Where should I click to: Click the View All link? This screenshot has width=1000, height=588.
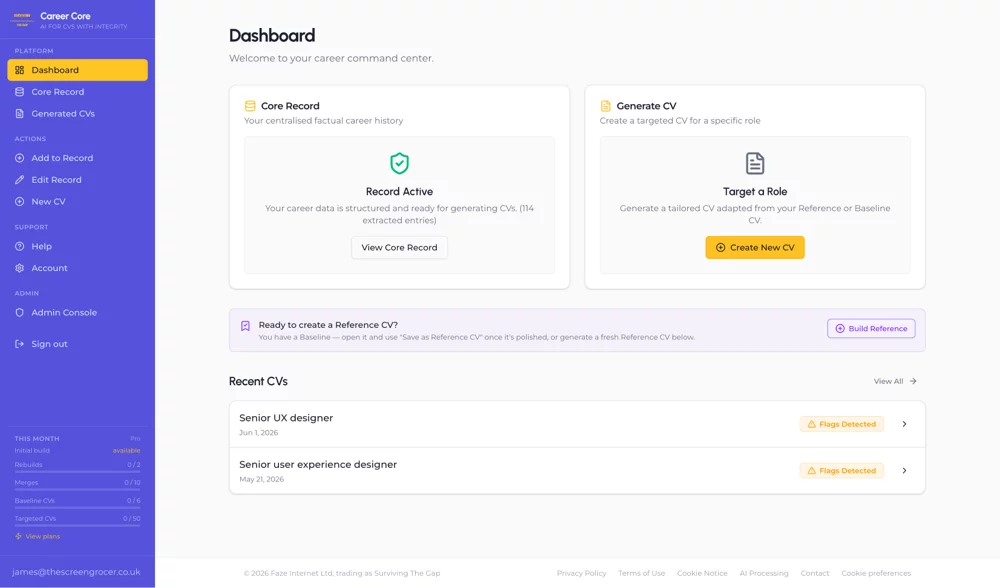(x=895, y=381)
